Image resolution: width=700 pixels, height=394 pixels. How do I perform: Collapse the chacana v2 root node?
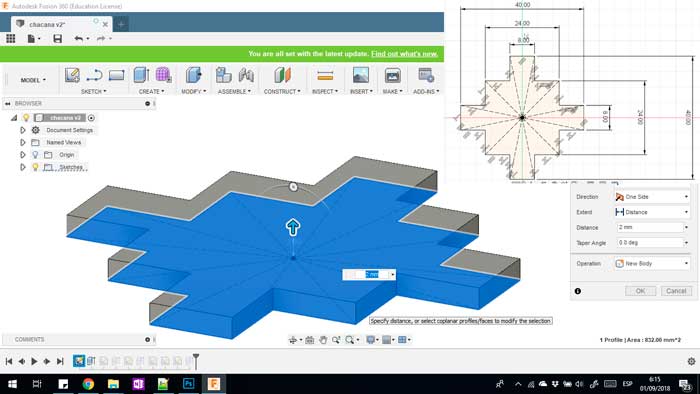[x=14, y=118]
